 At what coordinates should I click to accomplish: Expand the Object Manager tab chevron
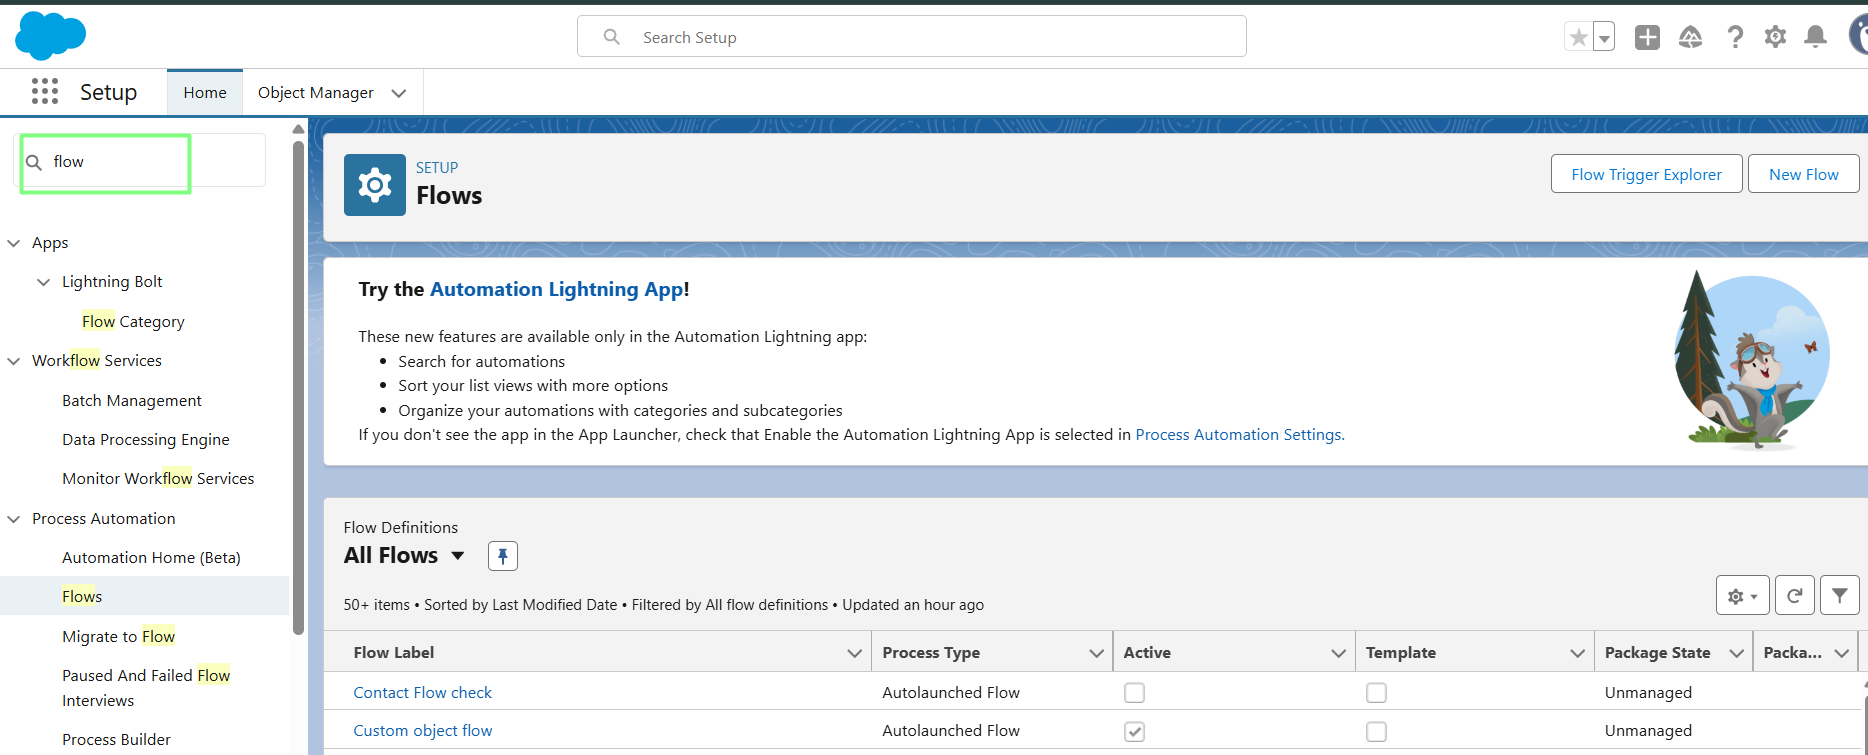399,93
